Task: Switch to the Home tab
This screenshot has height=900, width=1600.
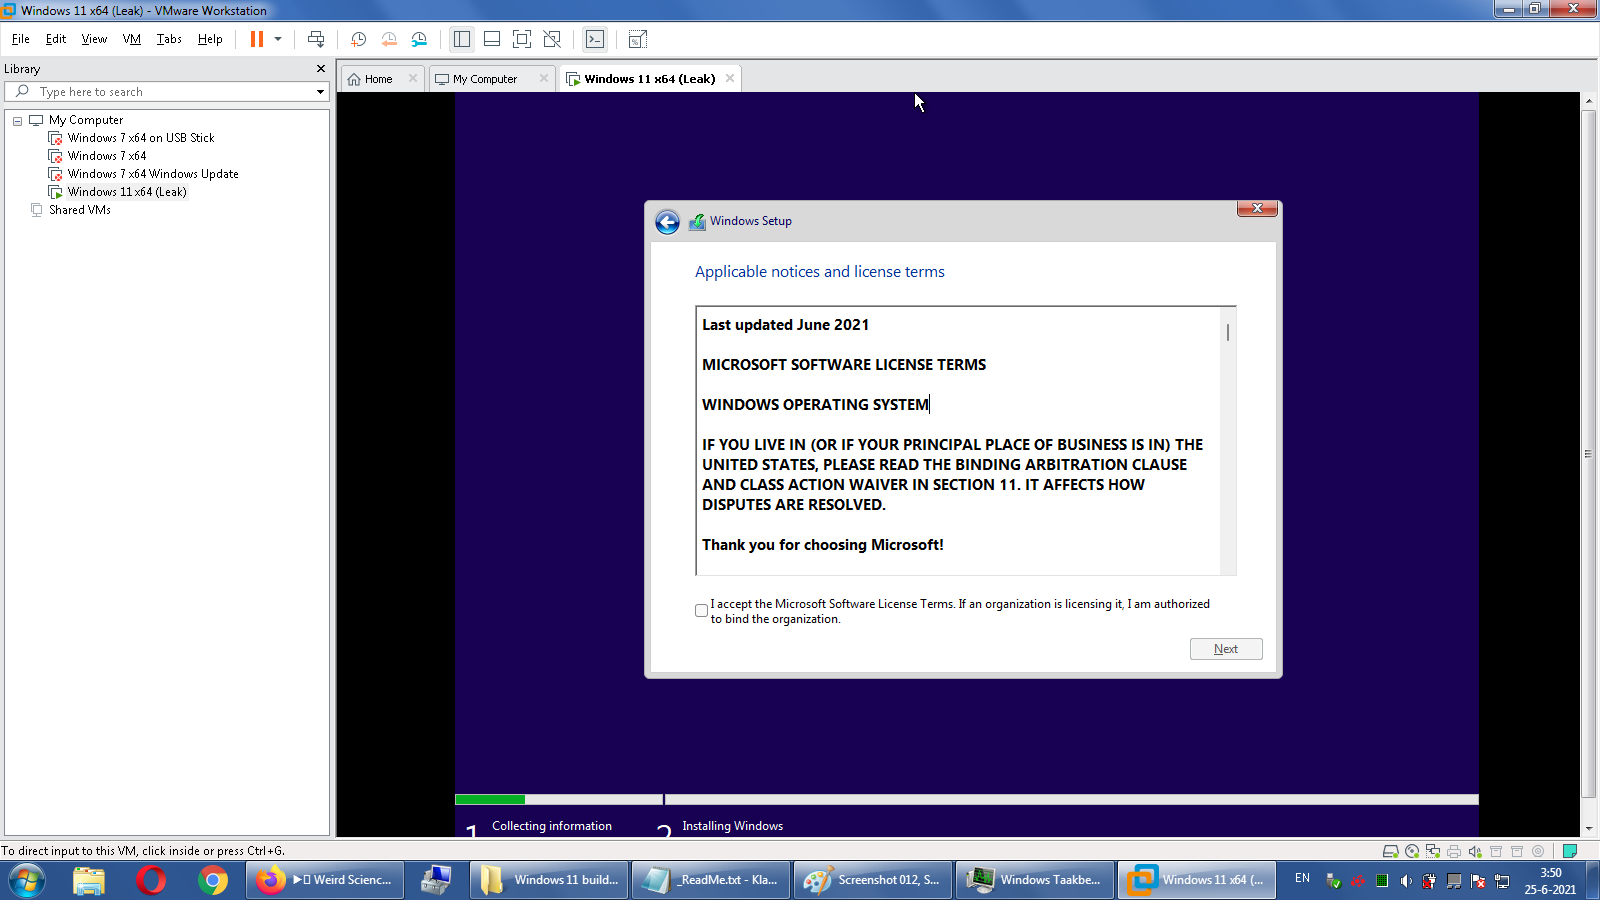Action: click(x=377, y=79)
